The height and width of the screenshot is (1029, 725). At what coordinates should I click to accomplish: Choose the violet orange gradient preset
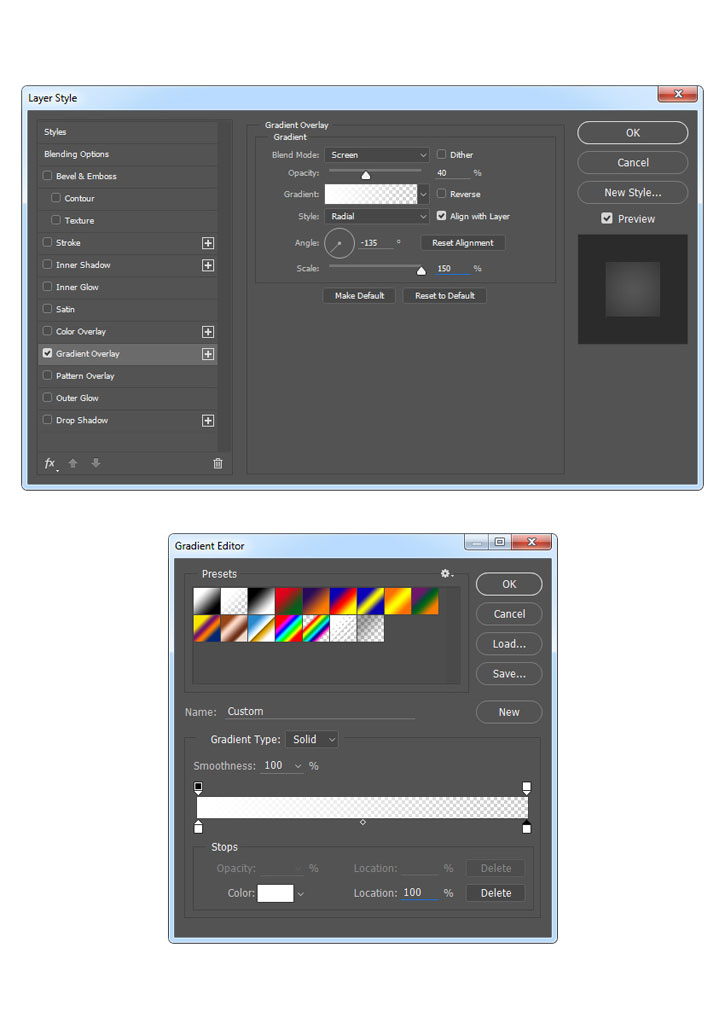point(316,601)
